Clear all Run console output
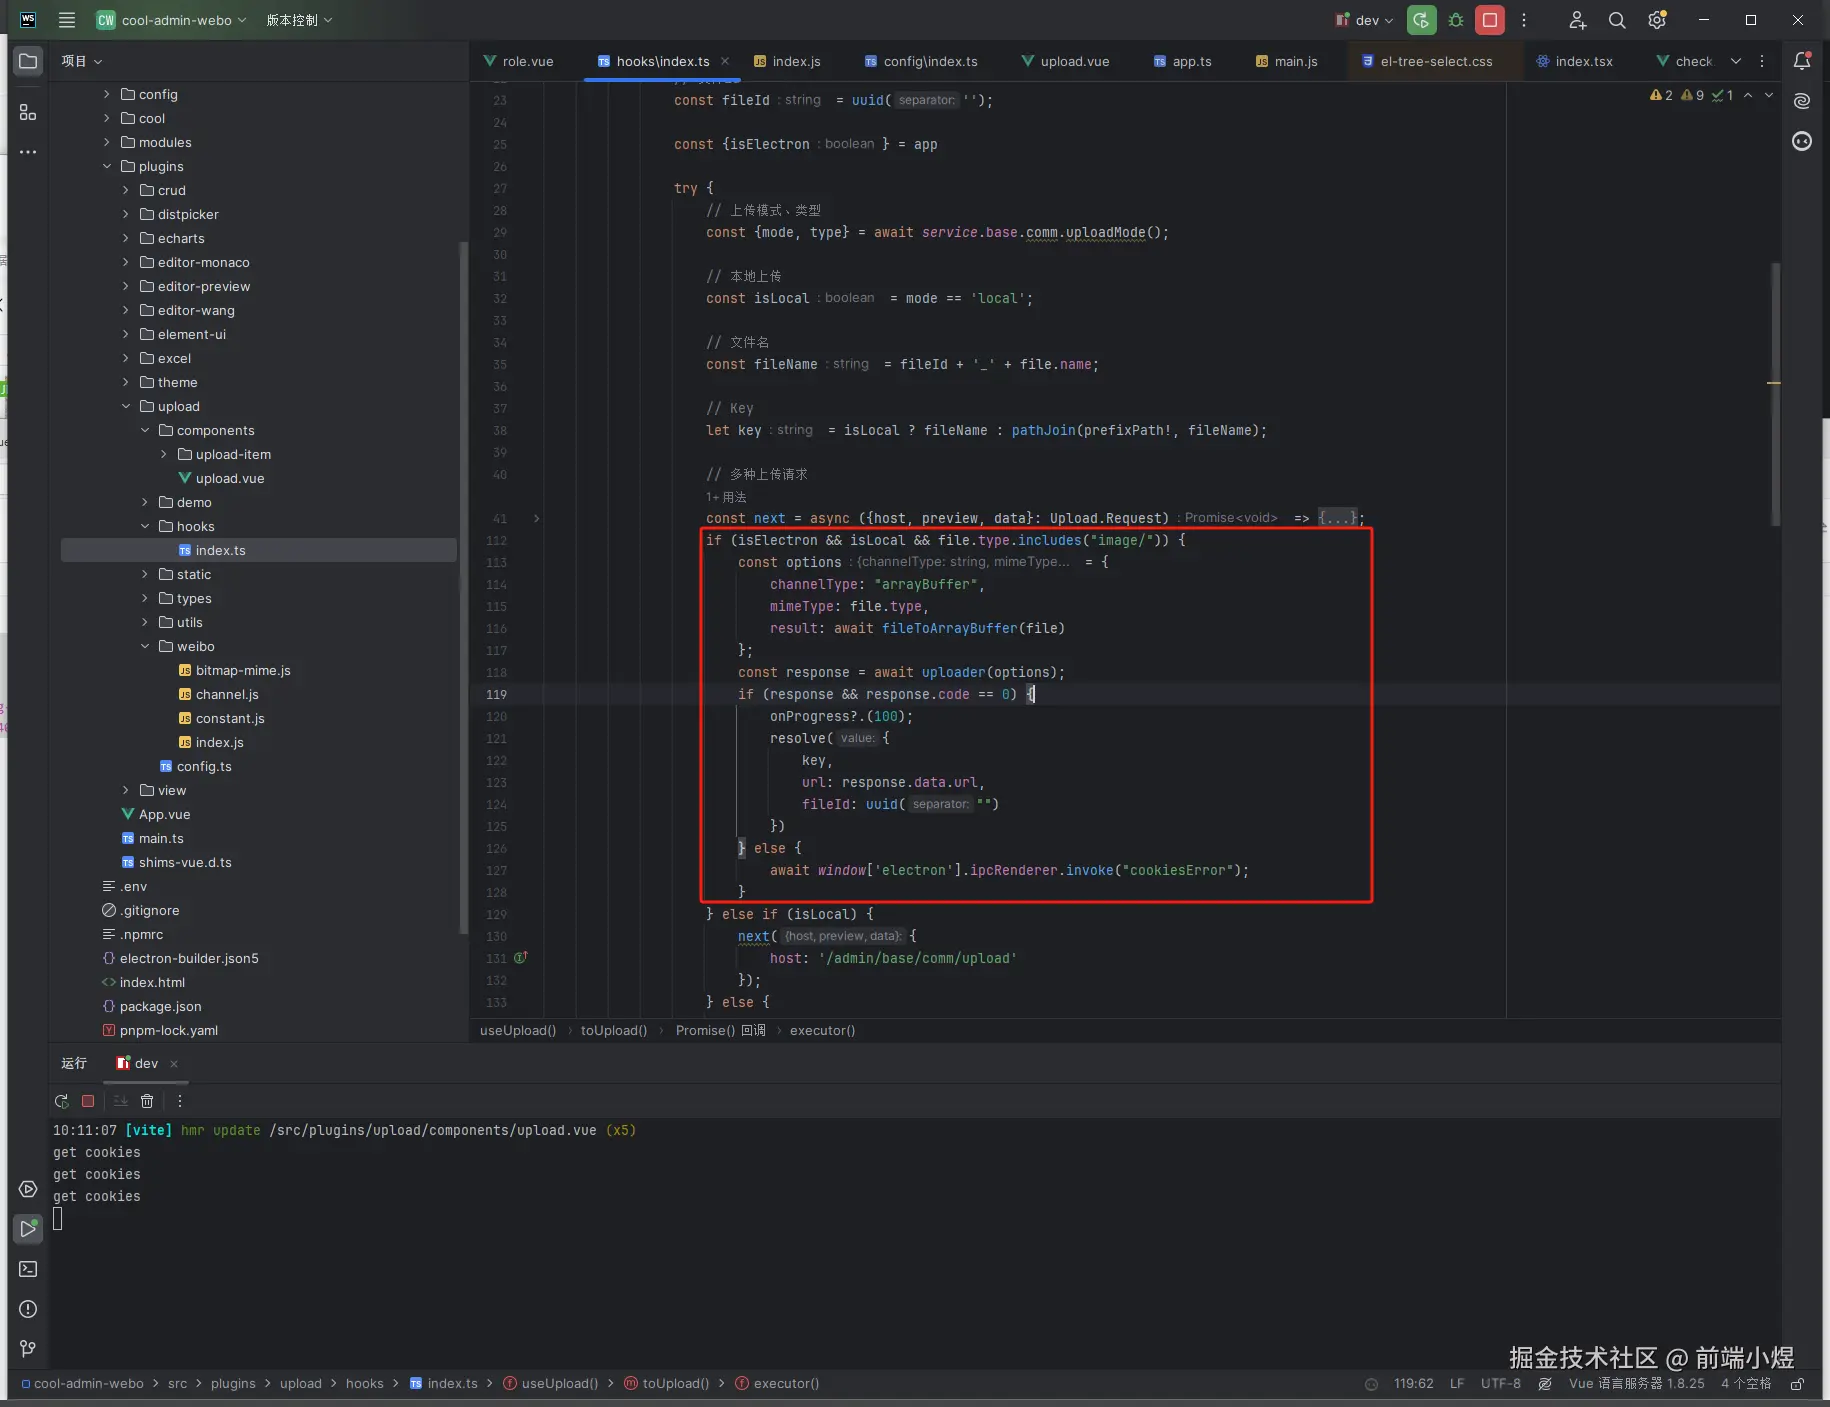 [147, 1101]
